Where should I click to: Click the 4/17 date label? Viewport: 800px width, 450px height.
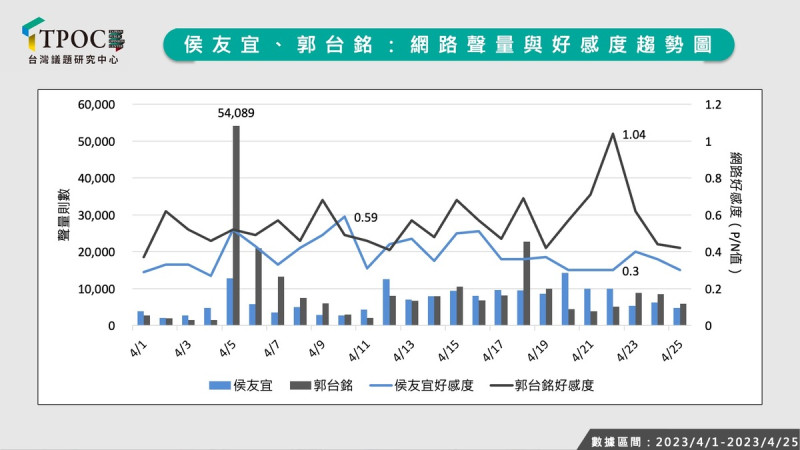(x=493, y=351)
